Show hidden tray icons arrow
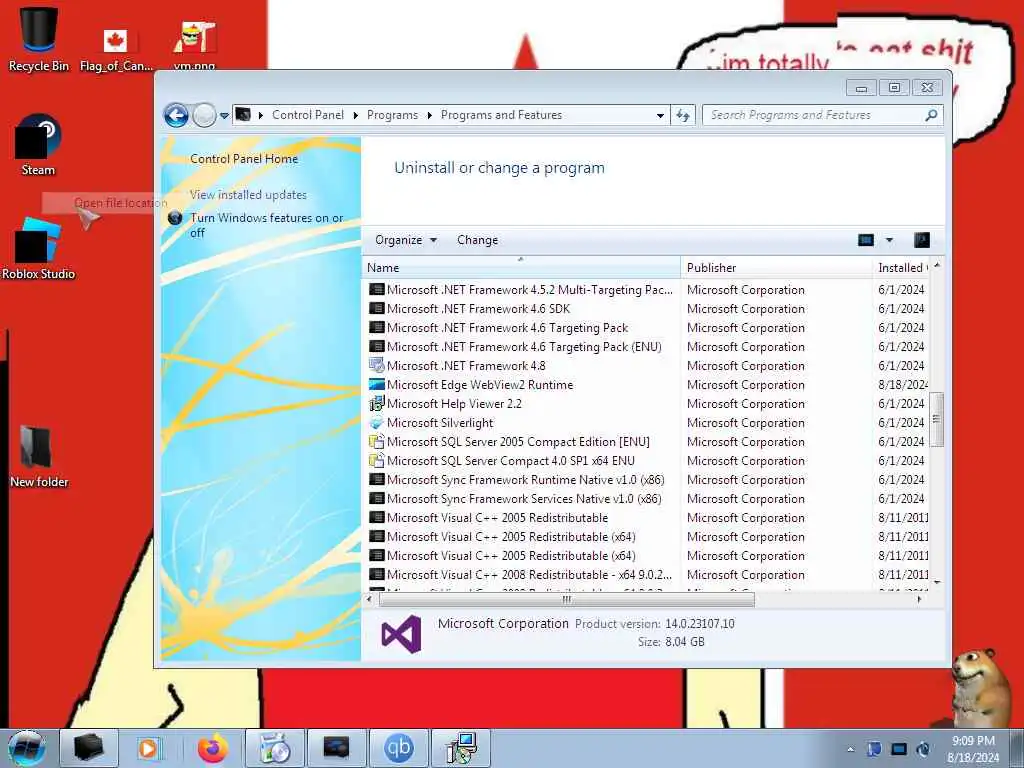The width and height of the screenshot is (1024, 768). tap(850, 749)
